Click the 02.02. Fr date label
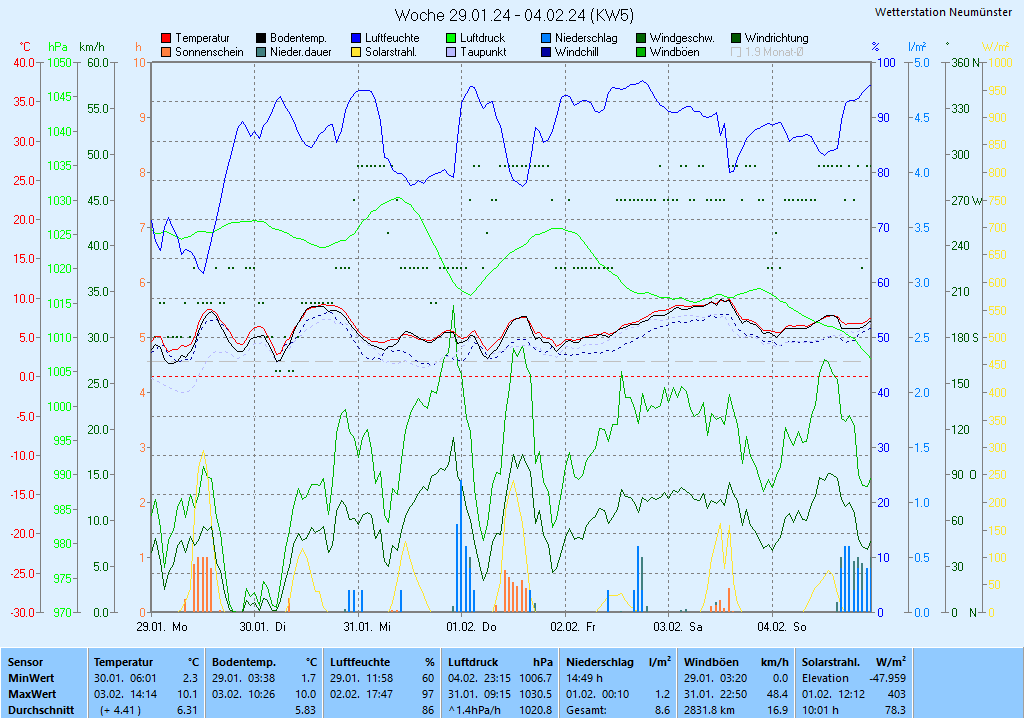 click(573, 627)
